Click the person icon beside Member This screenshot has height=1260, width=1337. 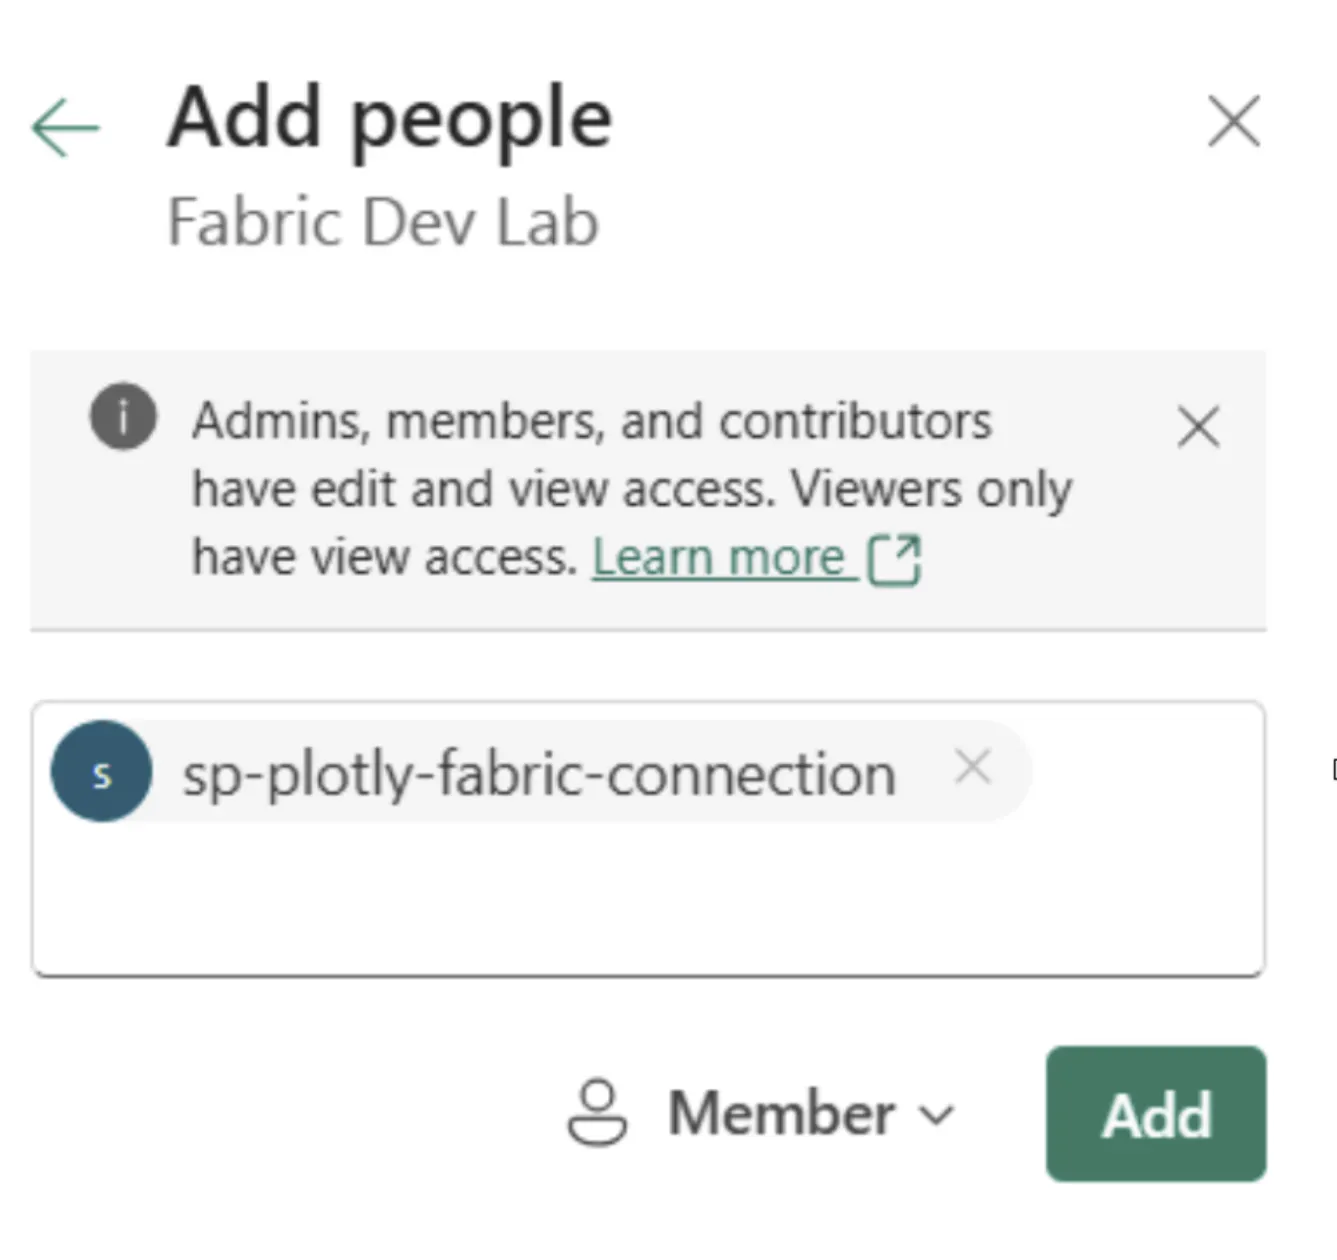(x=597, y=1113)
